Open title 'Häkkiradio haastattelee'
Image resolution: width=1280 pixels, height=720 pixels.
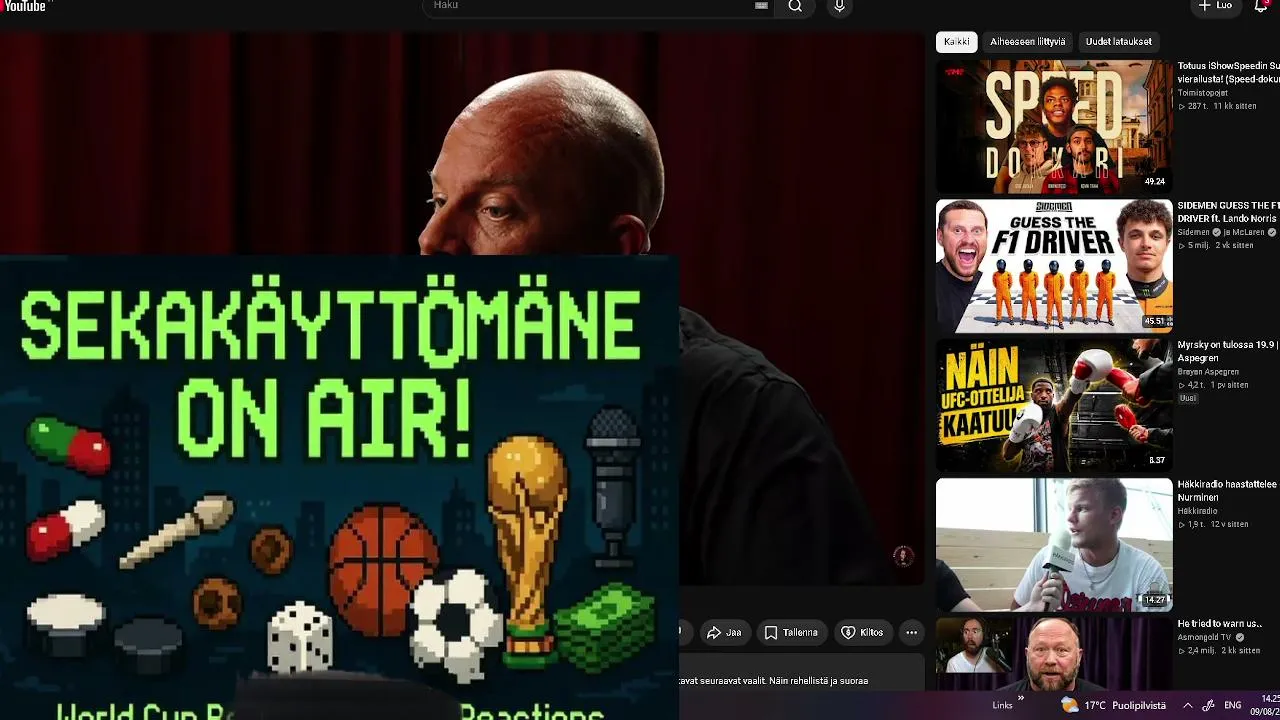click(1228, 490)
